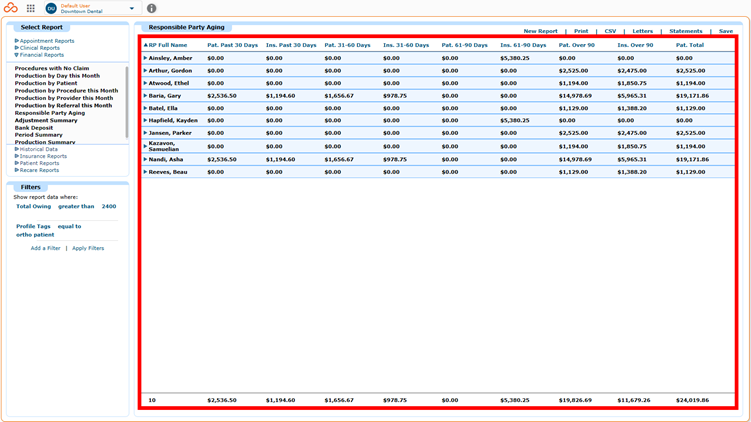
Task: Open the information icon
Action: point(151,8)
